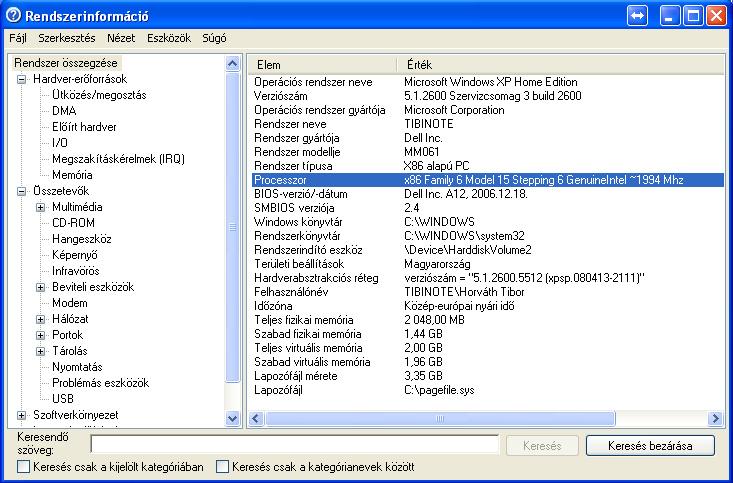Enable search only in selected category
The image size is (733, 483).
point(23,467)
